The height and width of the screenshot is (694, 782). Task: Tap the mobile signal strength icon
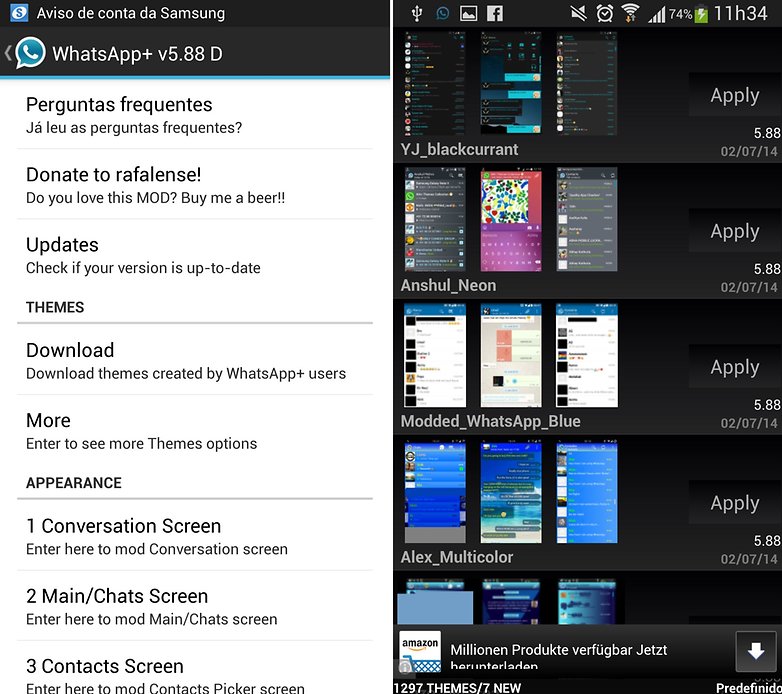tap(656, 14)
